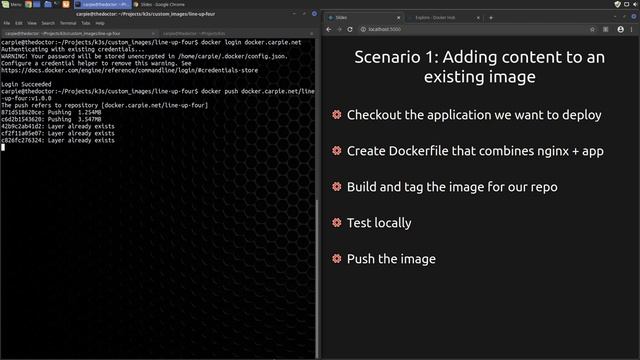Click the 'Login Succeeded' output line
640x360 pixels.
pos(26,84)
